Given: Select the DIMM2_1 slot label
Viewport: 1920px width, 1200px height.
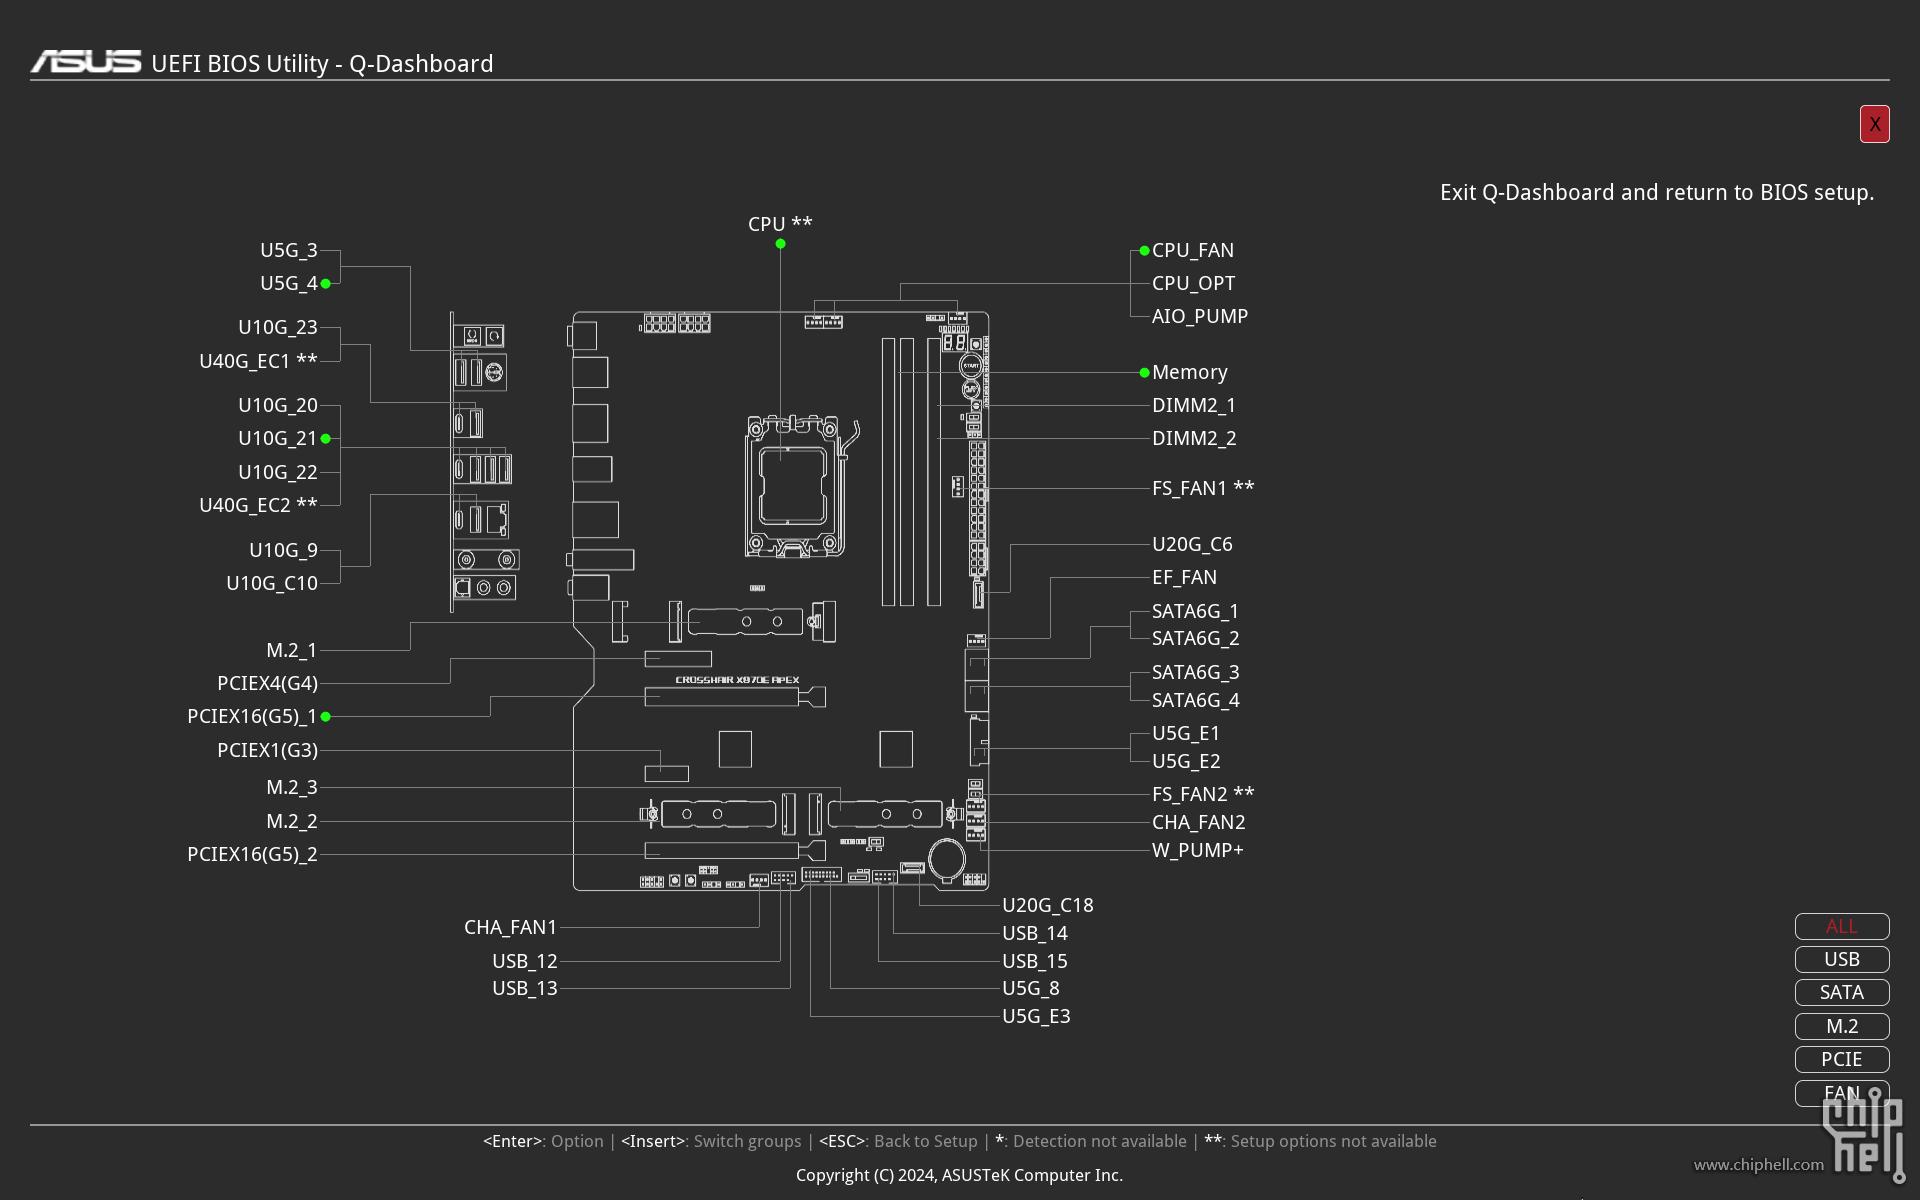Looking at the screenshot, I should pyautogui.click(x=1194, y=405).
